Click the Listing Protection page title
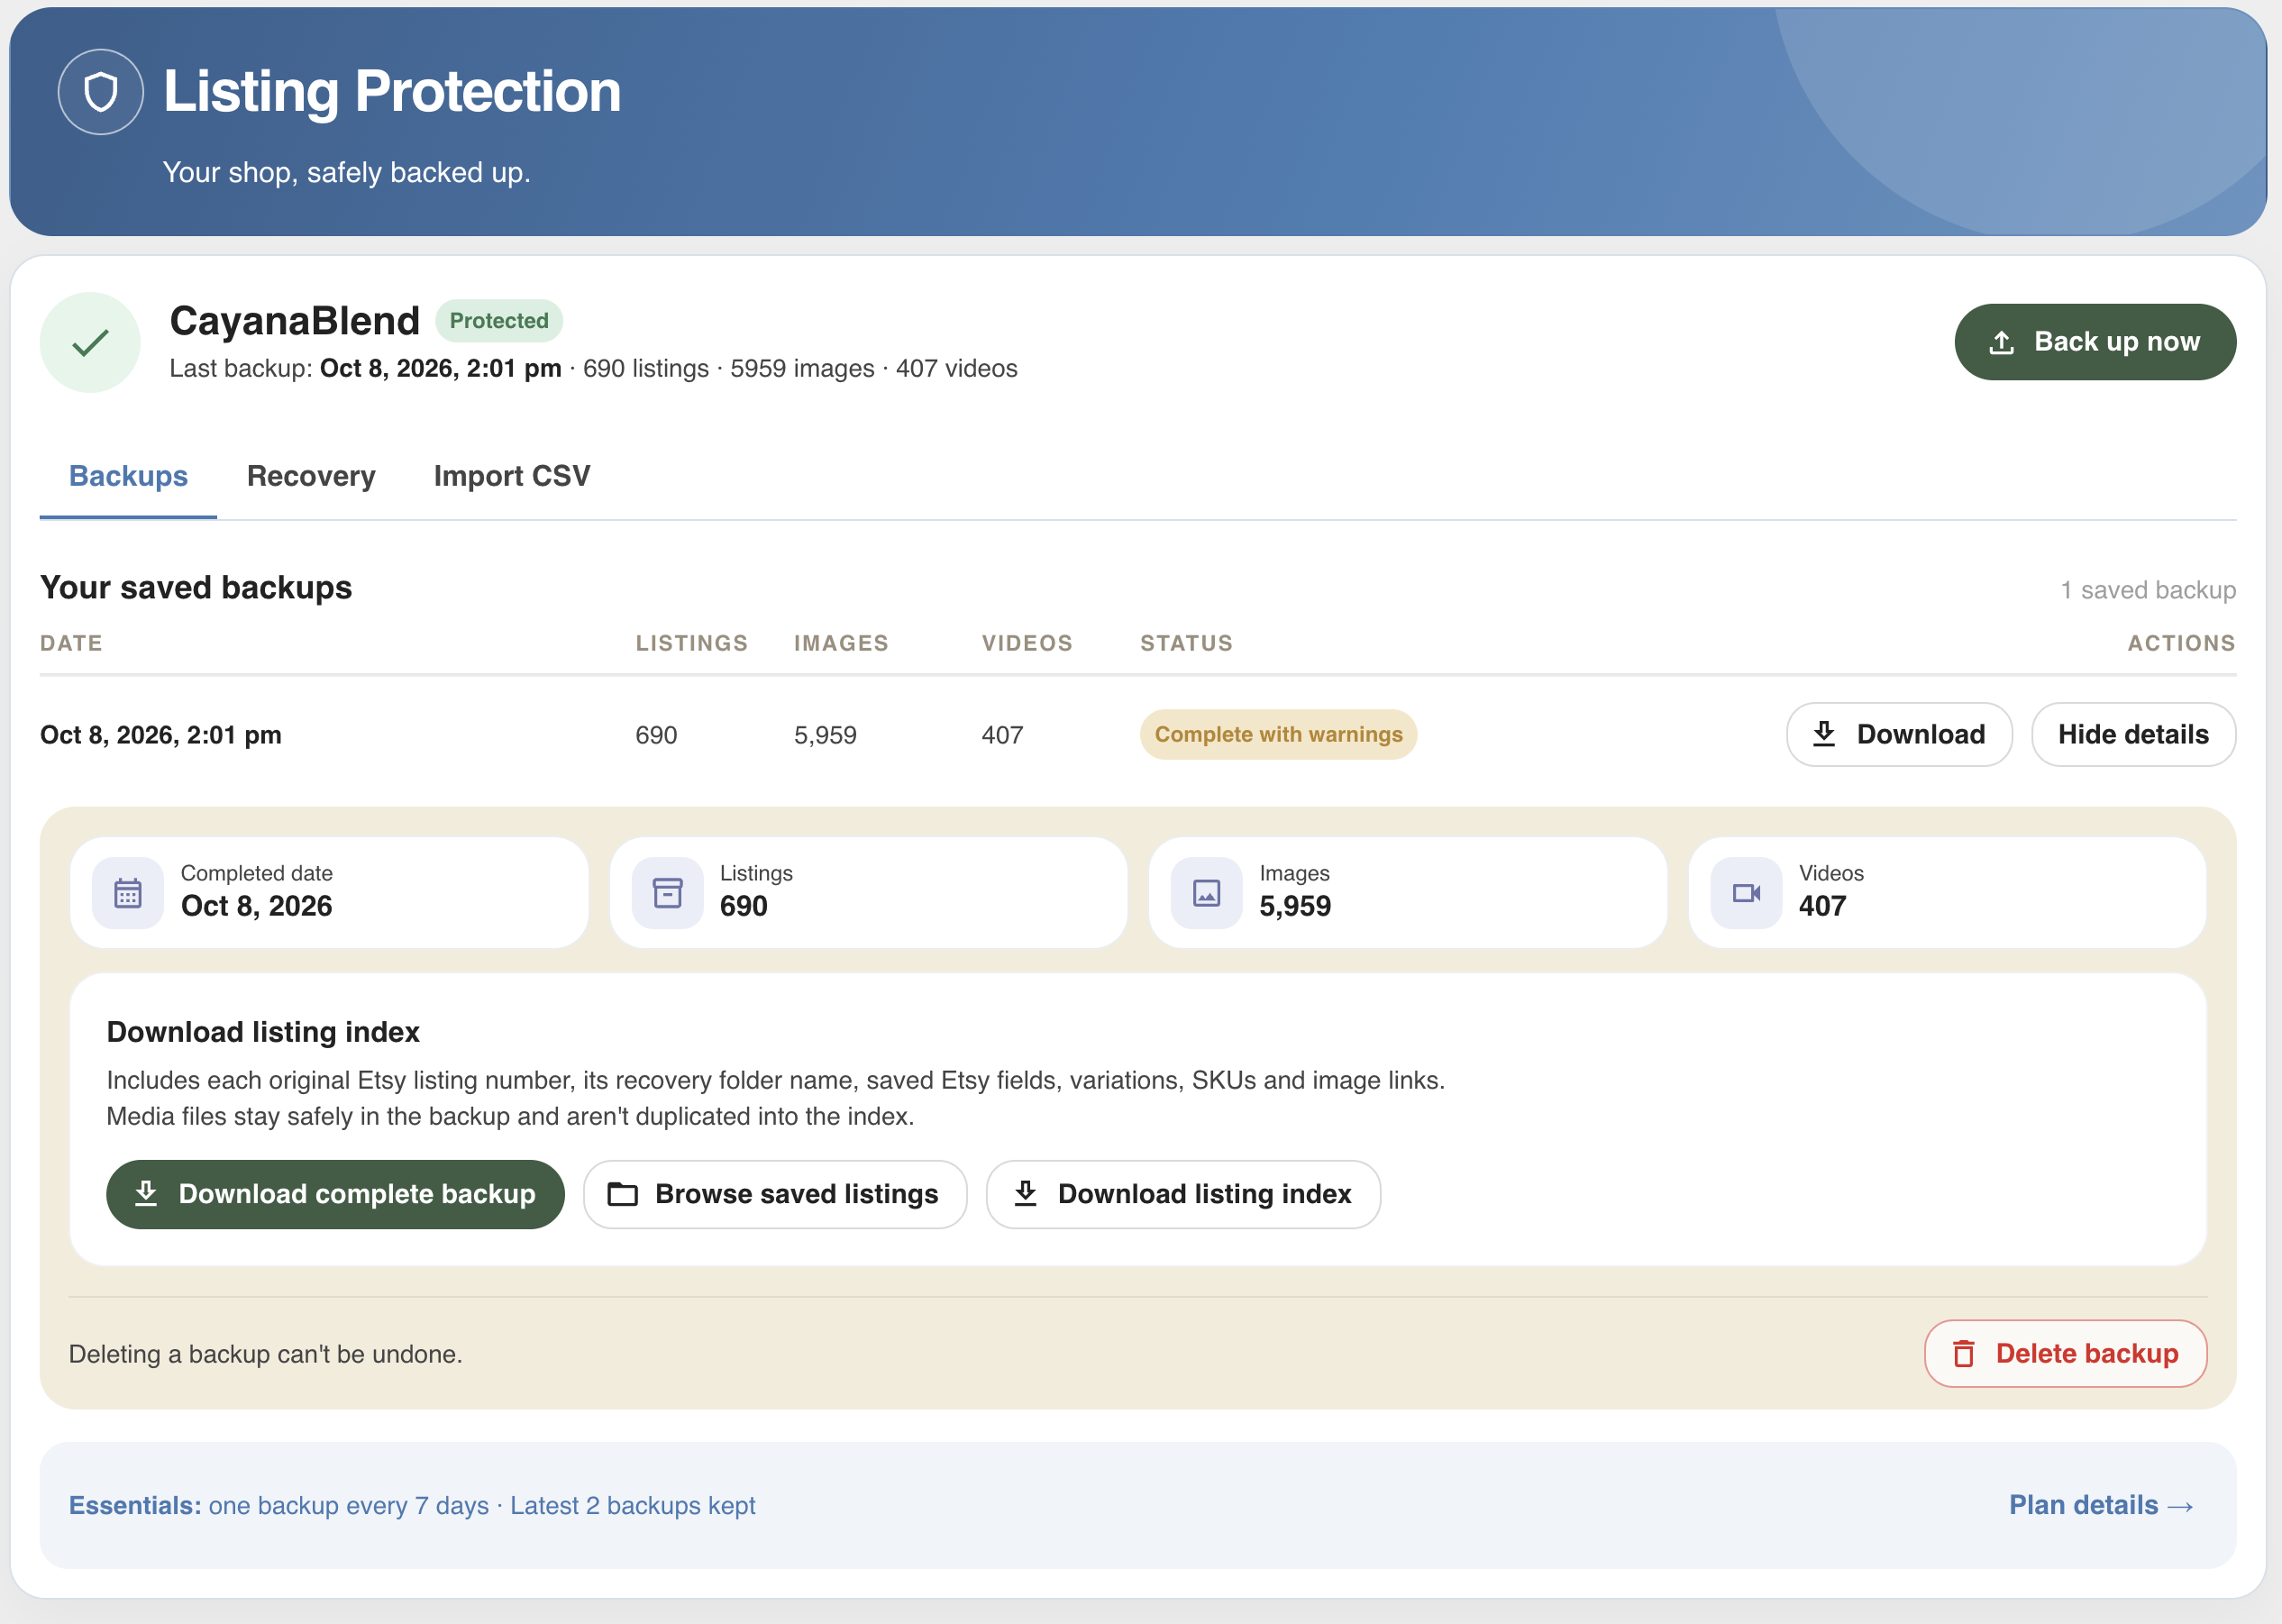This screenshot has height=1624, width=2282. (392, 91)
